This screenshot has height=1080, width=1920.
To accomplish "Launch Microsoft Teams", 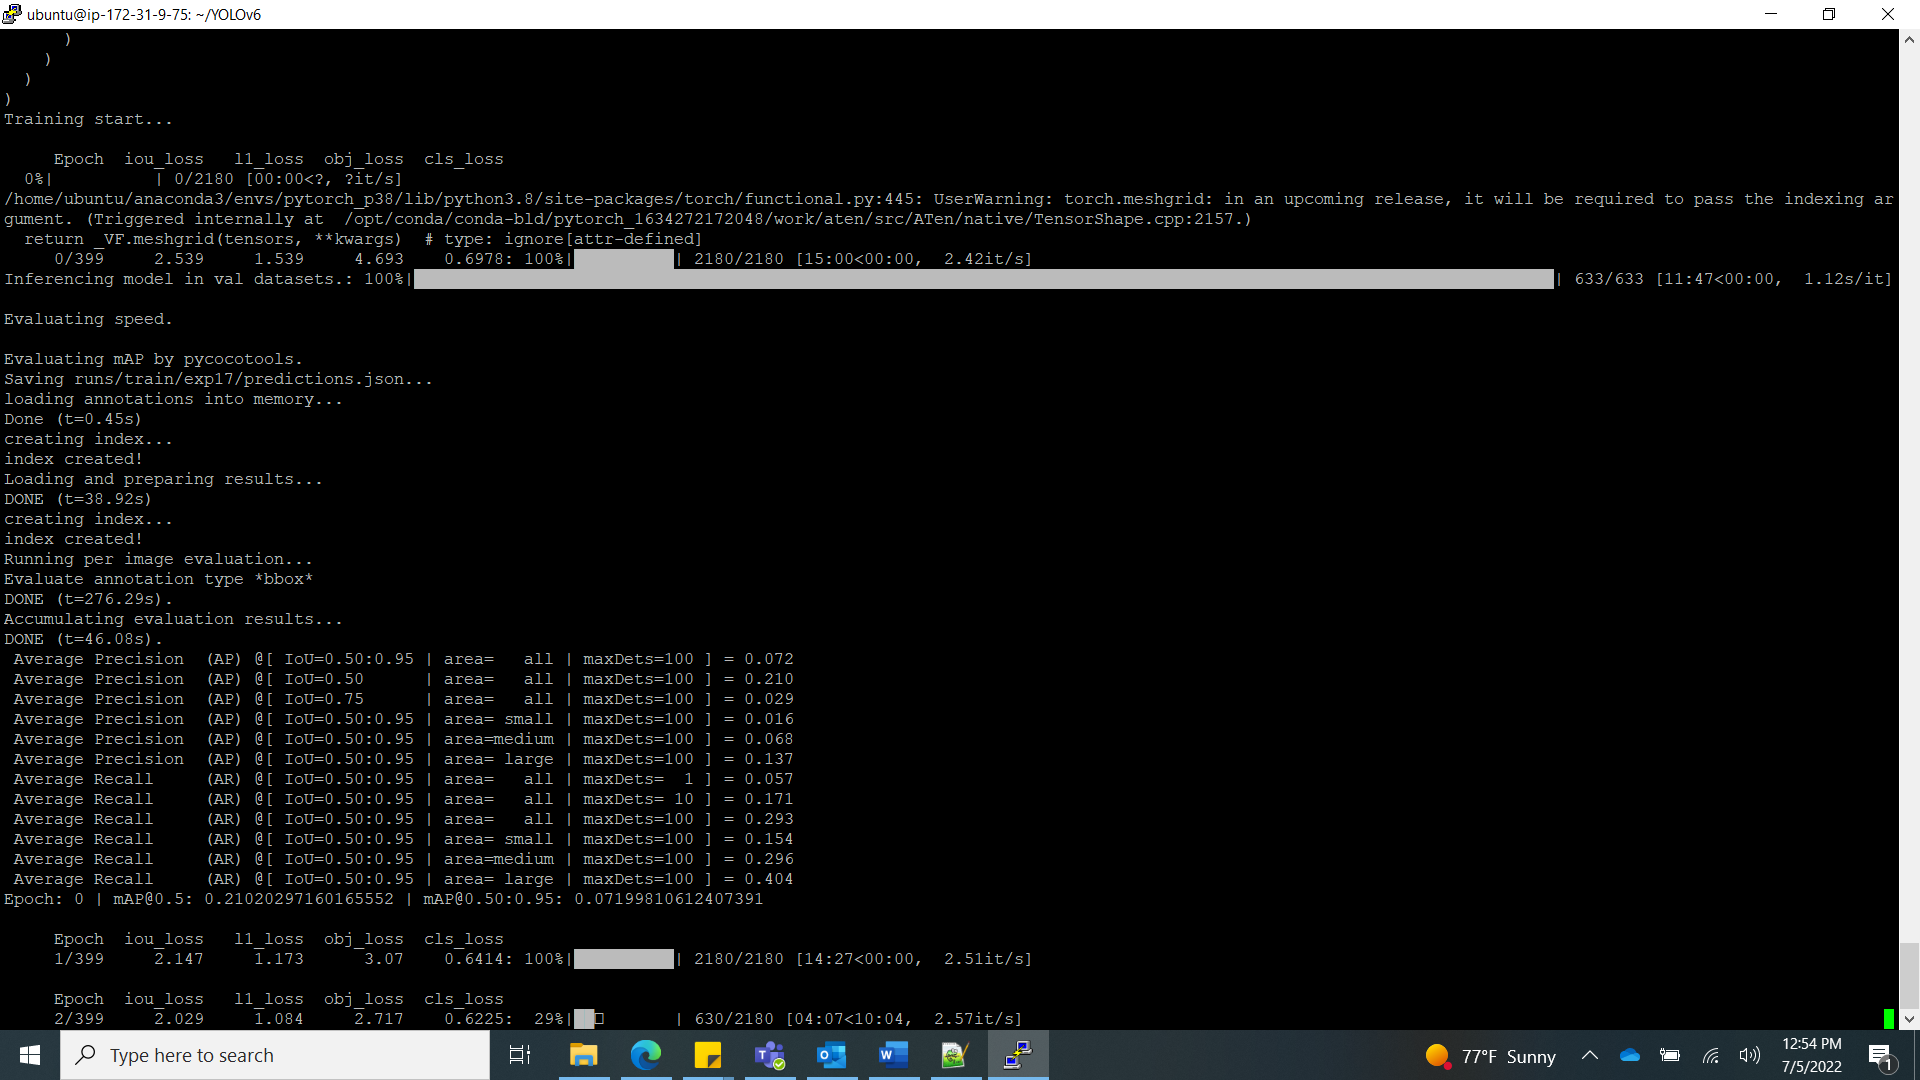I will (x=770, y=1055).
